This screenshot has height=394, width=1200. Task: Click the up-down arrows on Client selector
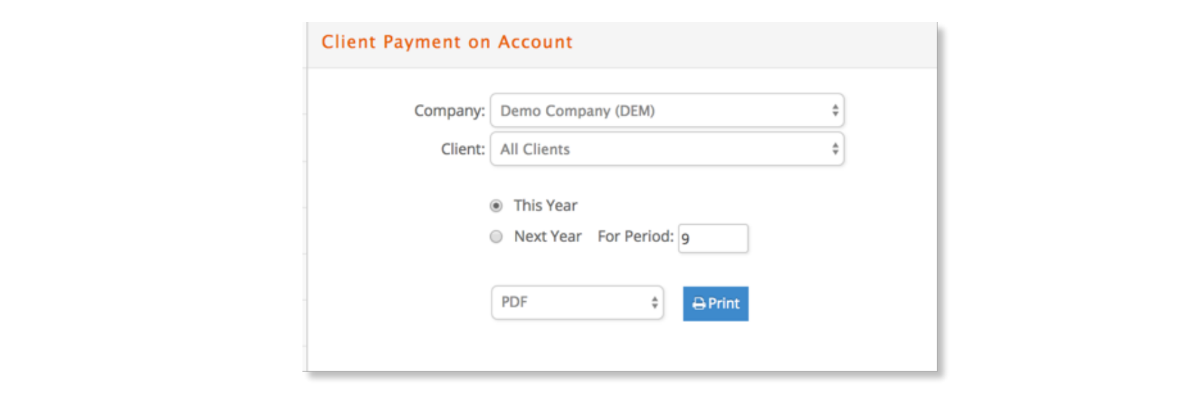coord(835,149)
